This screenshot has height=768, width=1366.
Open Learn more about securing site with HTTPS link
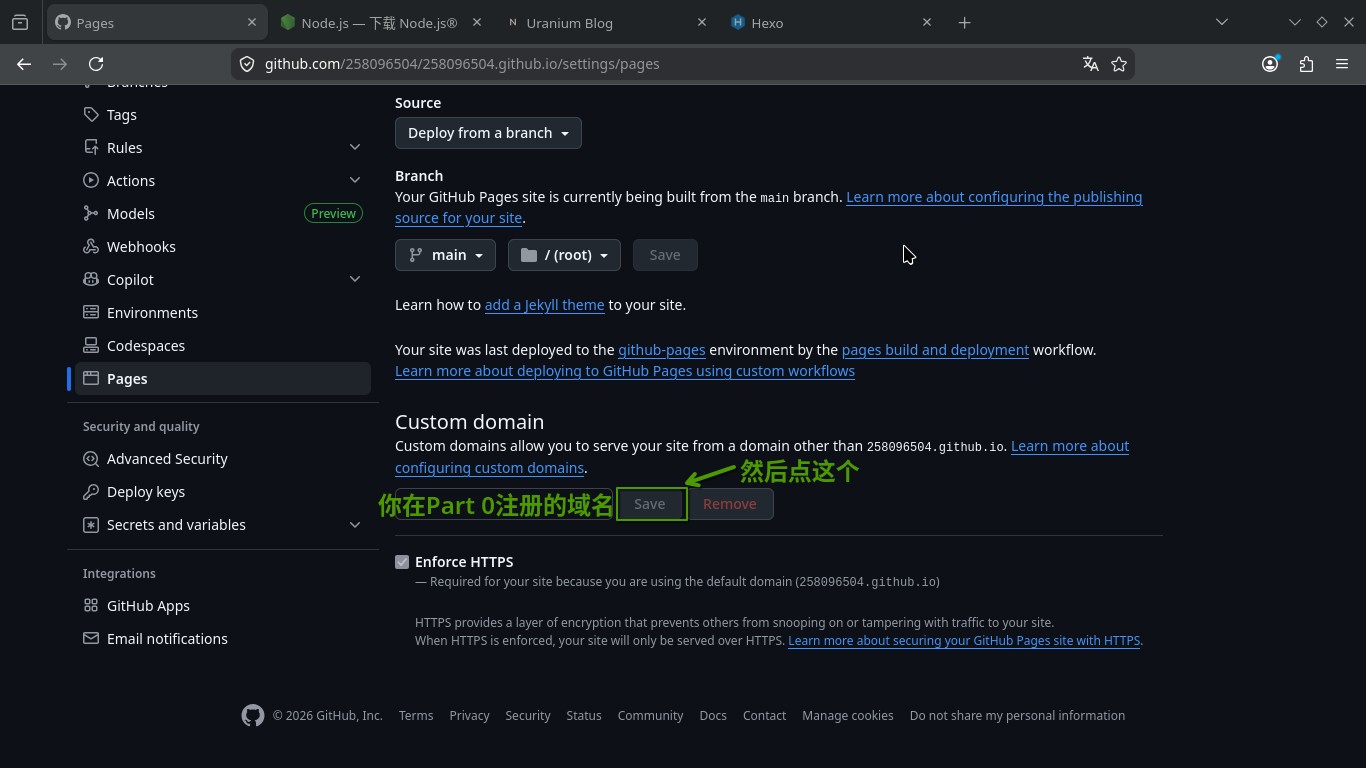click(964, 641)
